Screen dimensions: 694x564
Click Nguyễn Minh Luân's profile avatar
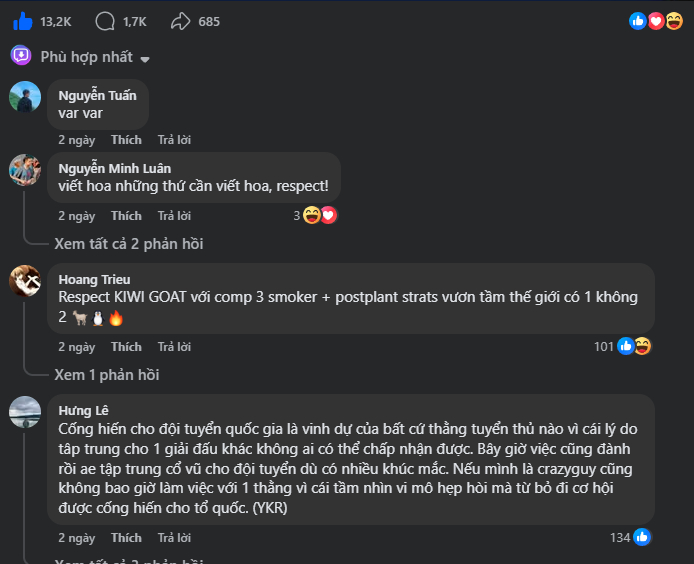25,170
